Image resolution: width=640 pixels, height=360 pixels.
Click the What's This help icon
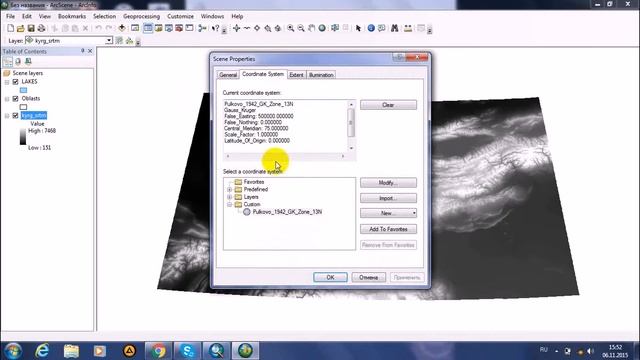(x=216, y=28)
